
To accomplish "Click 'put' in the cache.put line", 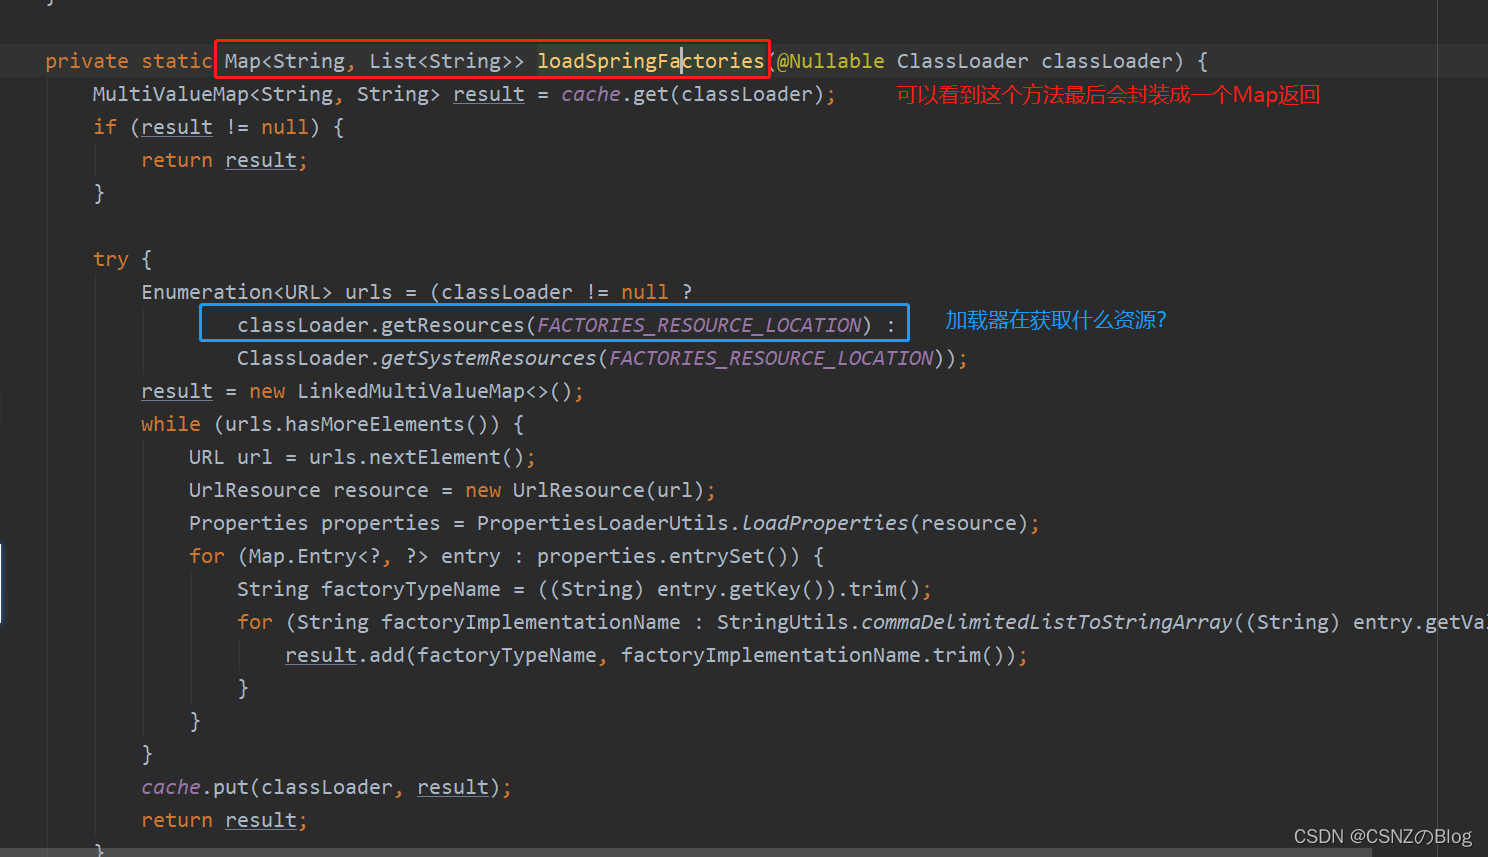I will click(x=231, y=787).
